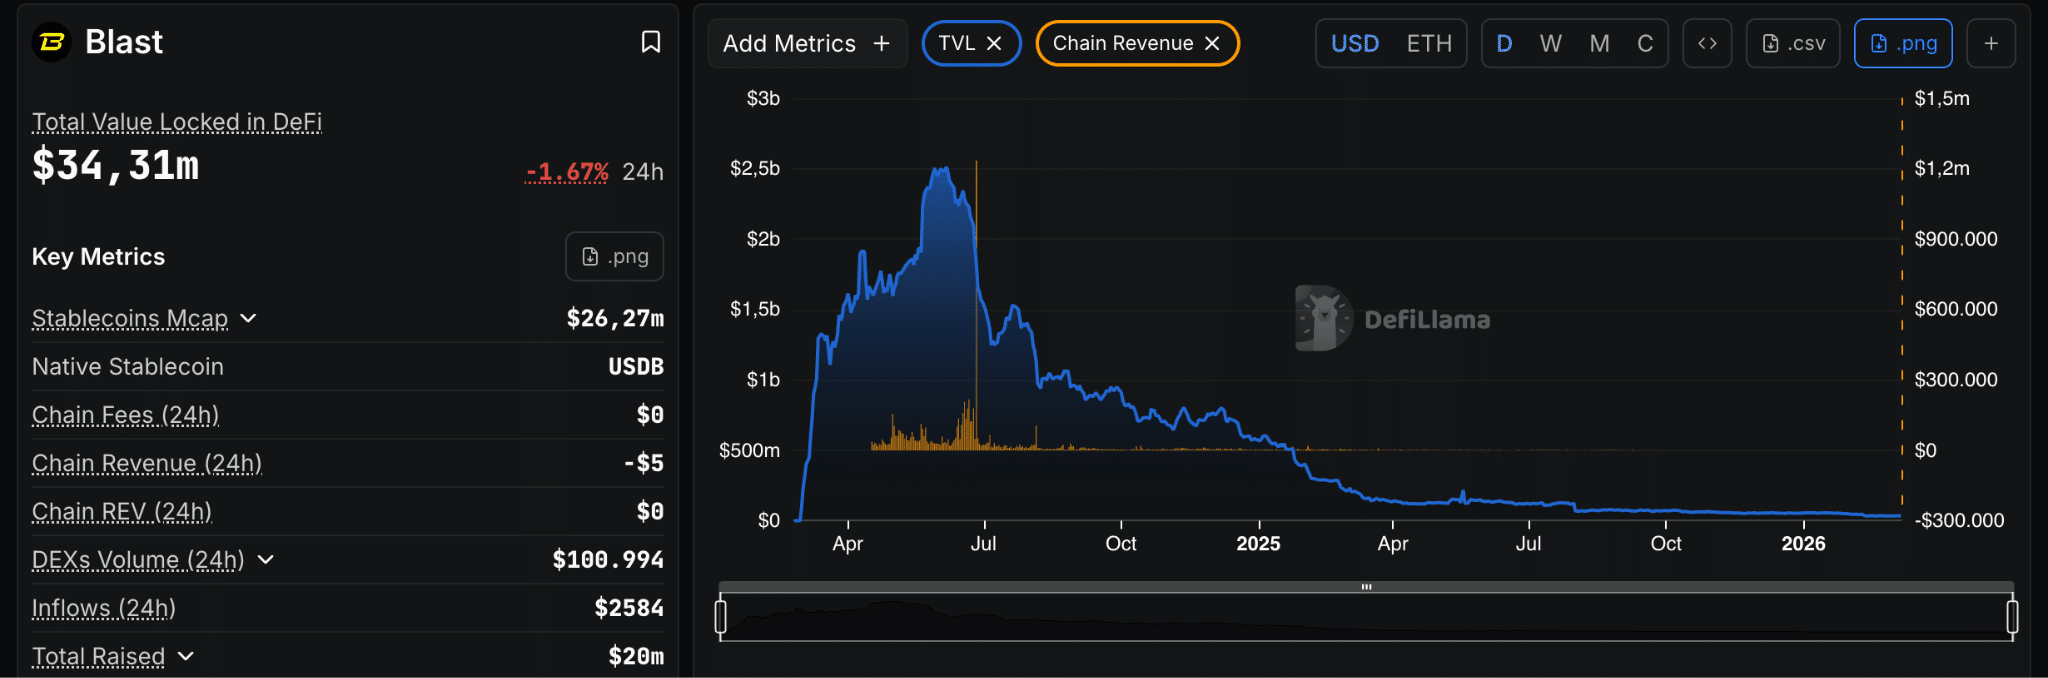Click the Blast logo icon

coord(51,42)
